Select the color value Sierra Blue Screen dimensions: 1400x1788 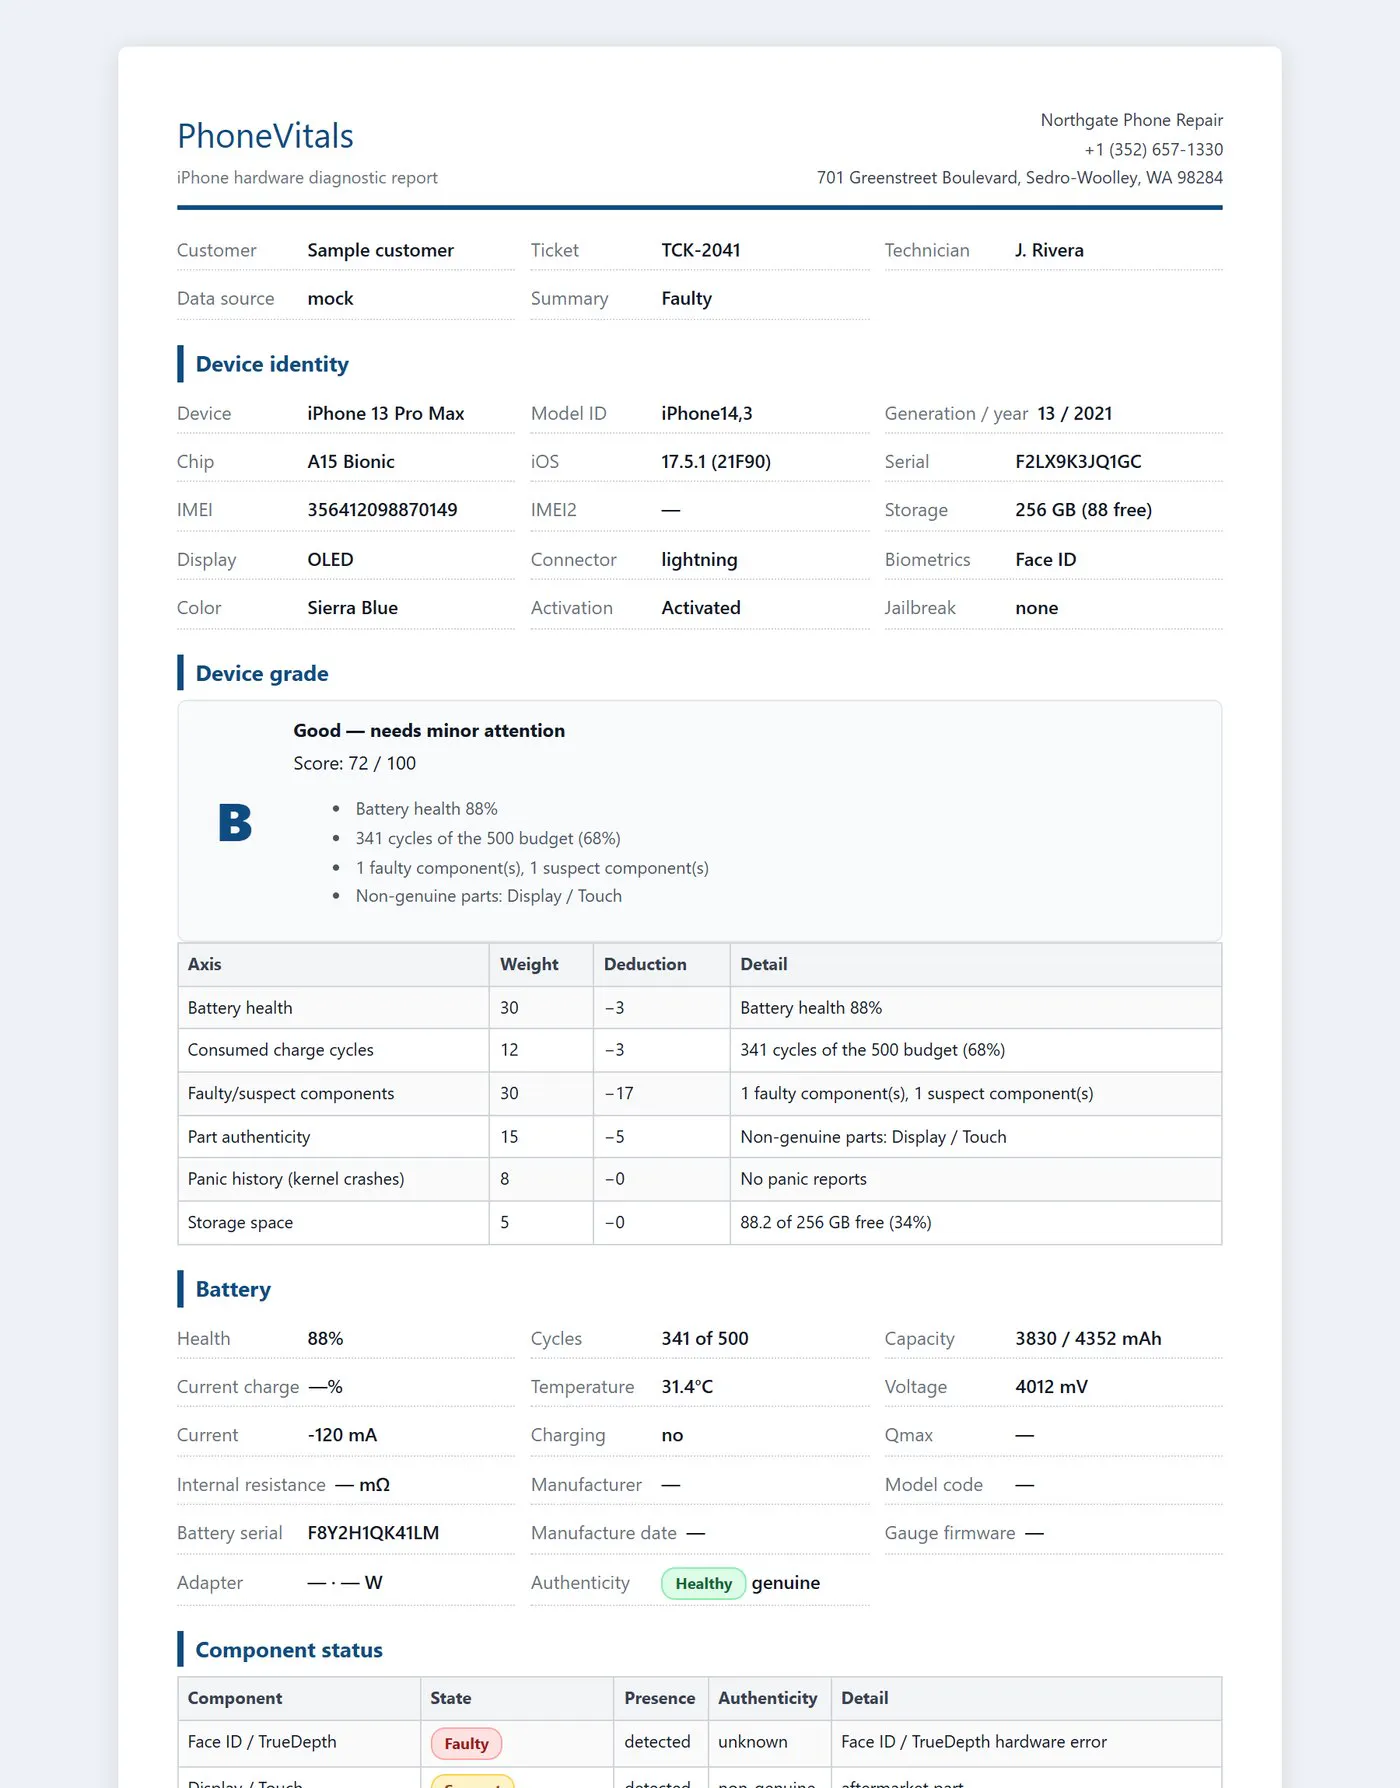tap(352, 607)
